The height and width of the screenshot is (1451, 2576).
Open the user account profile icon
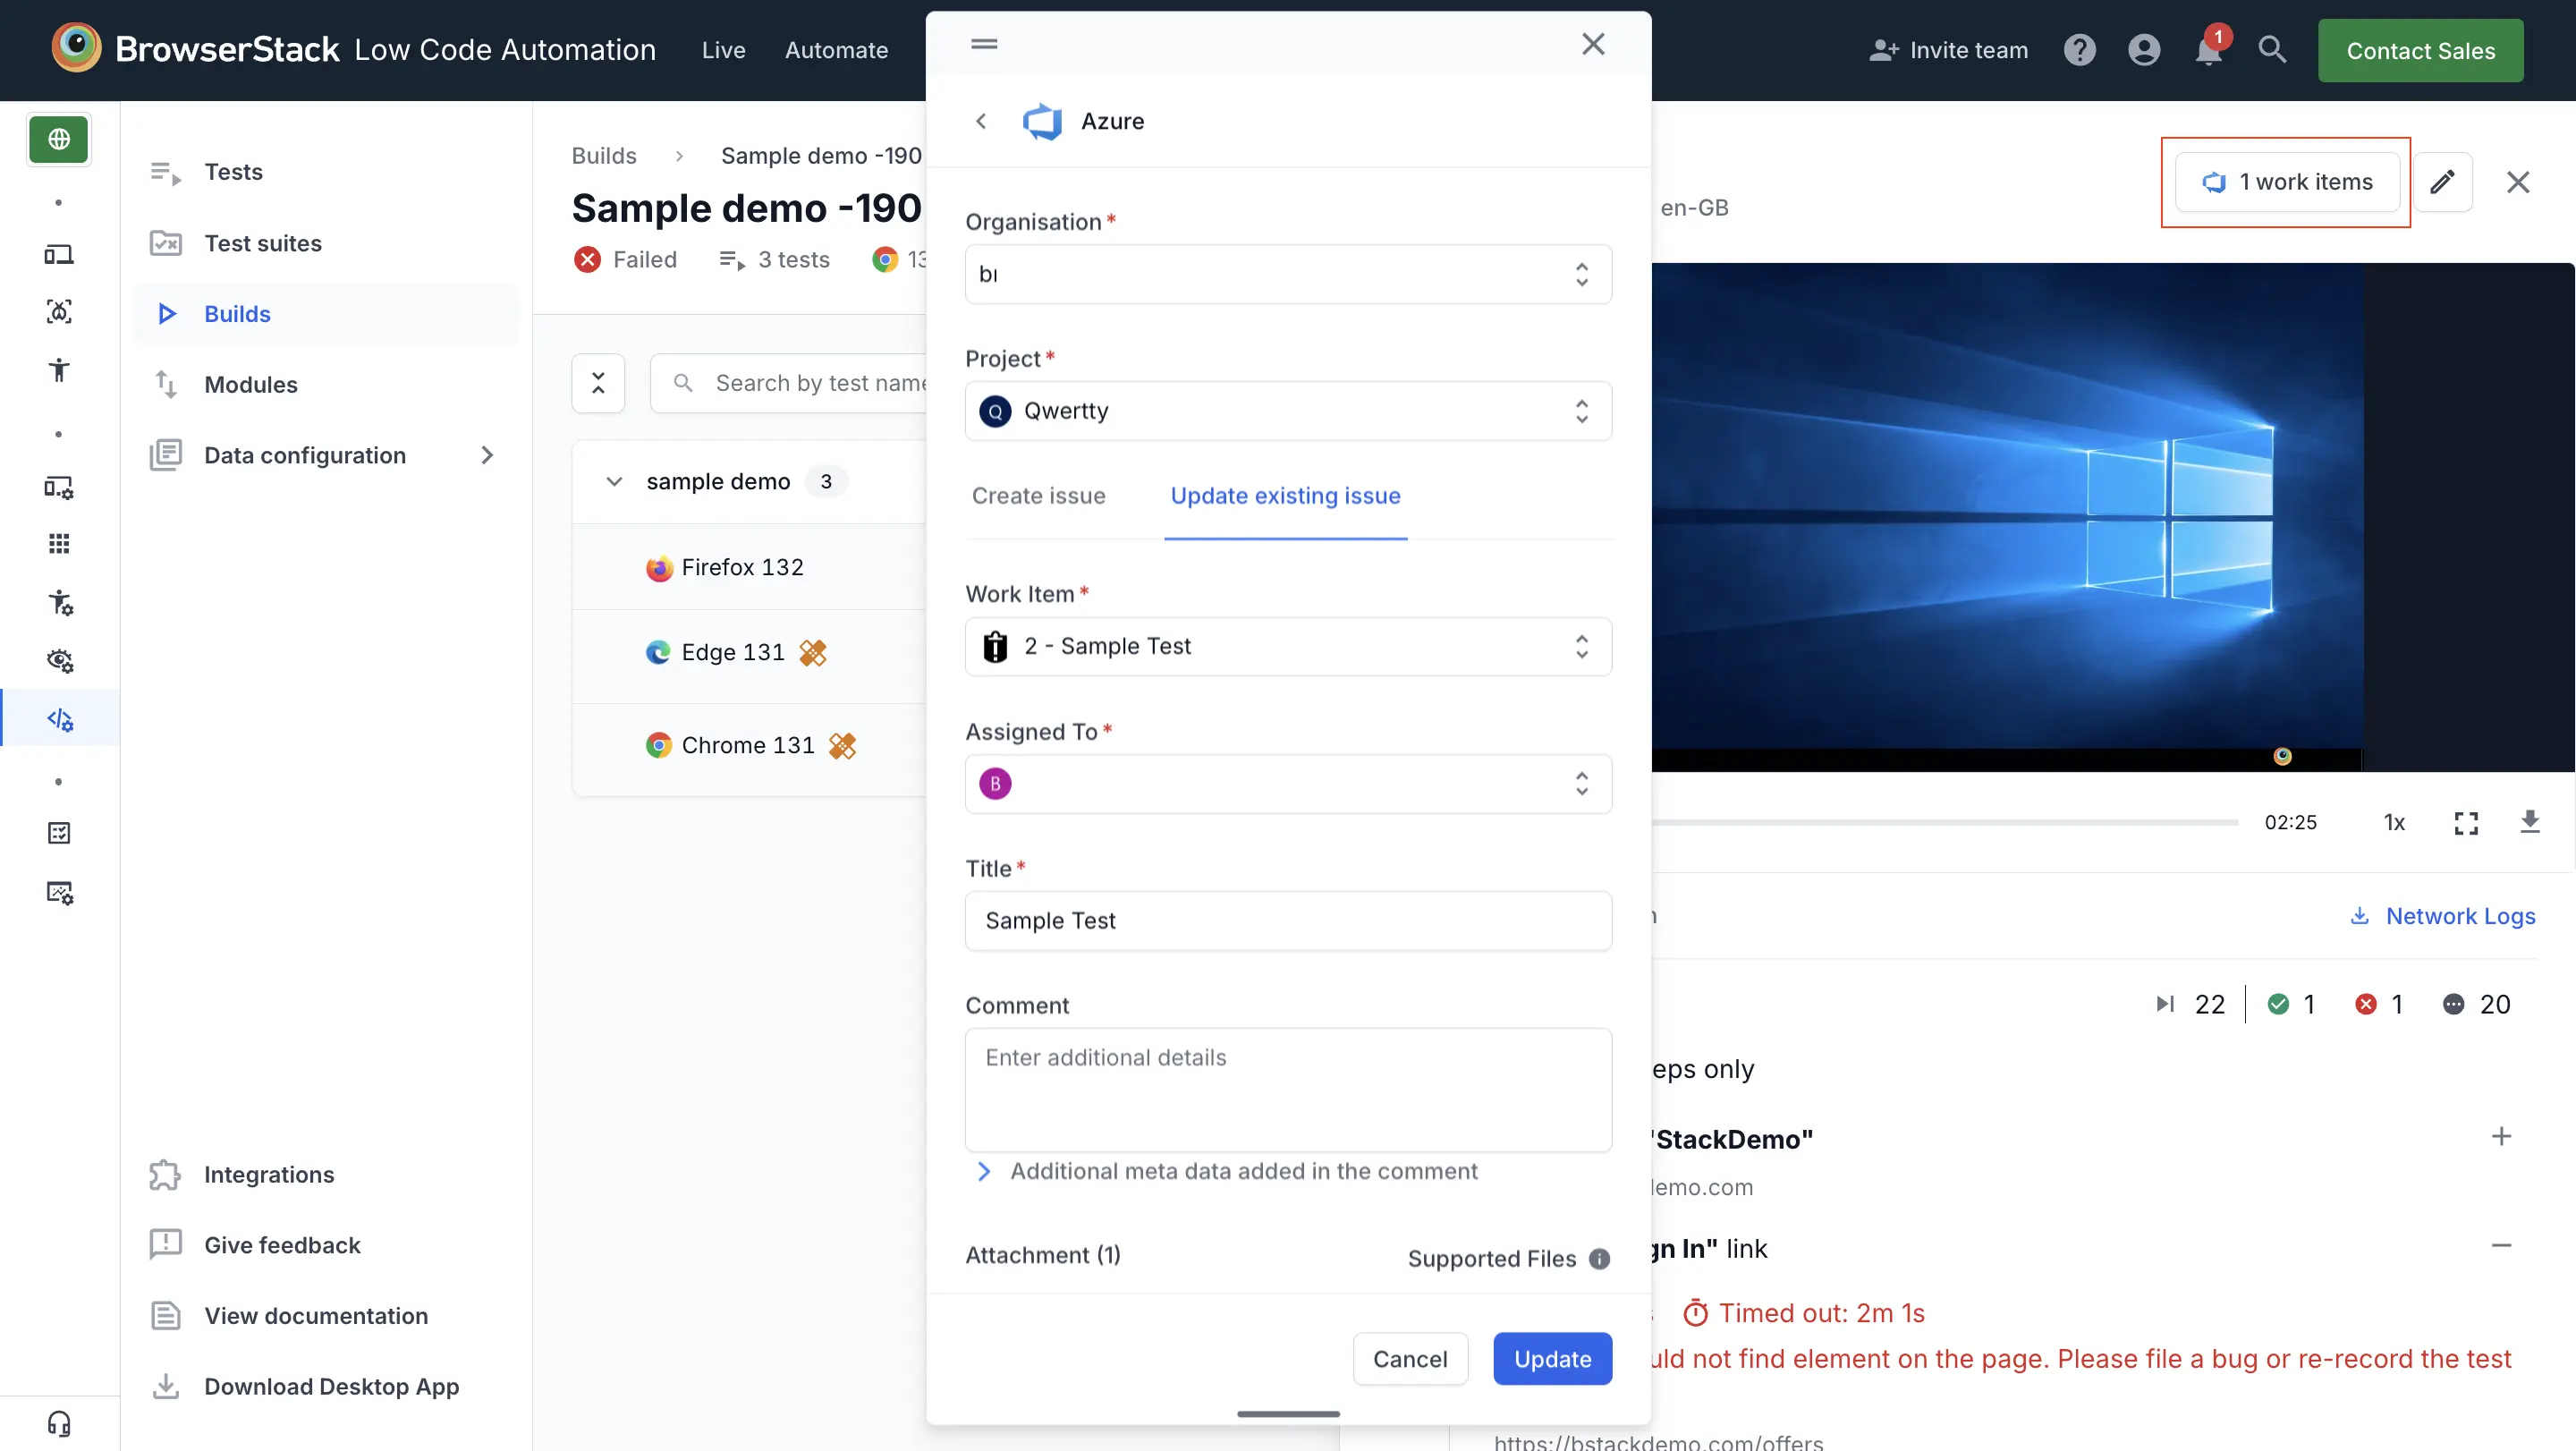(2143, 50)
